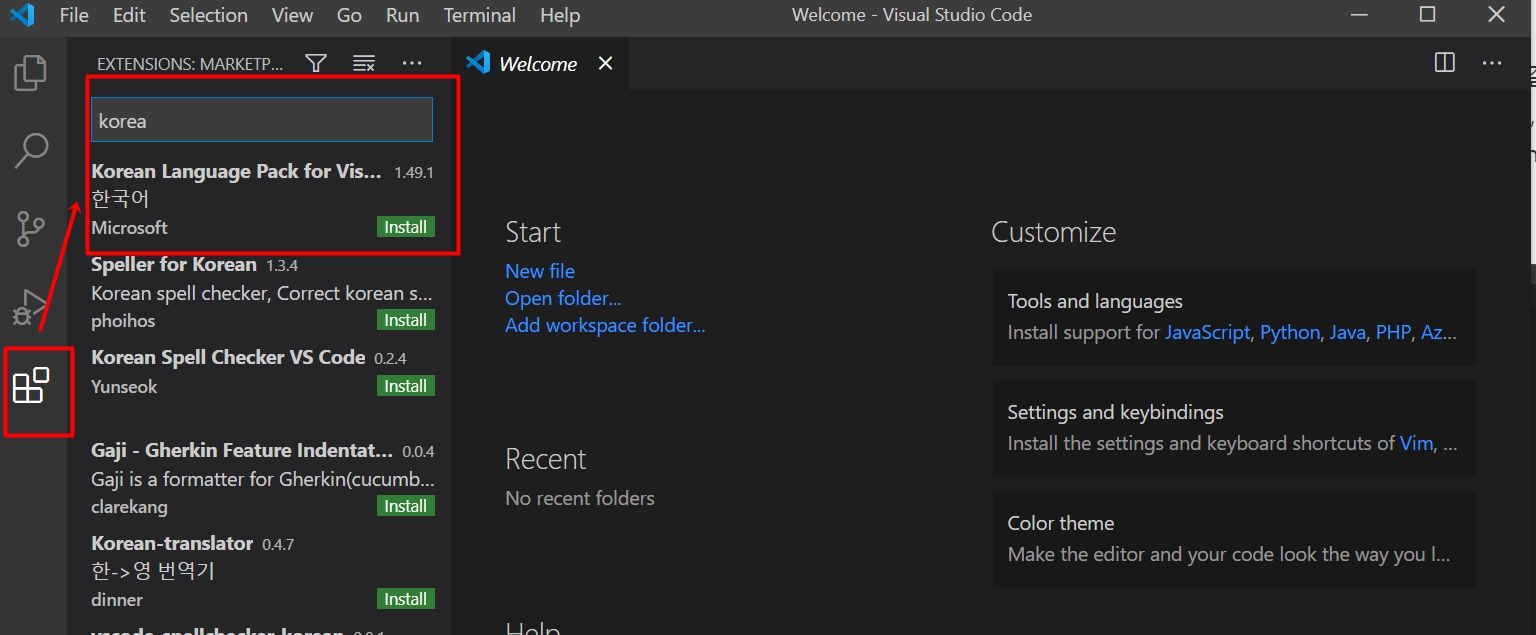Click No recent folders text
The height and width of the screenshot is (635, 1536).
pyautogui.click(x=580, y=498)
